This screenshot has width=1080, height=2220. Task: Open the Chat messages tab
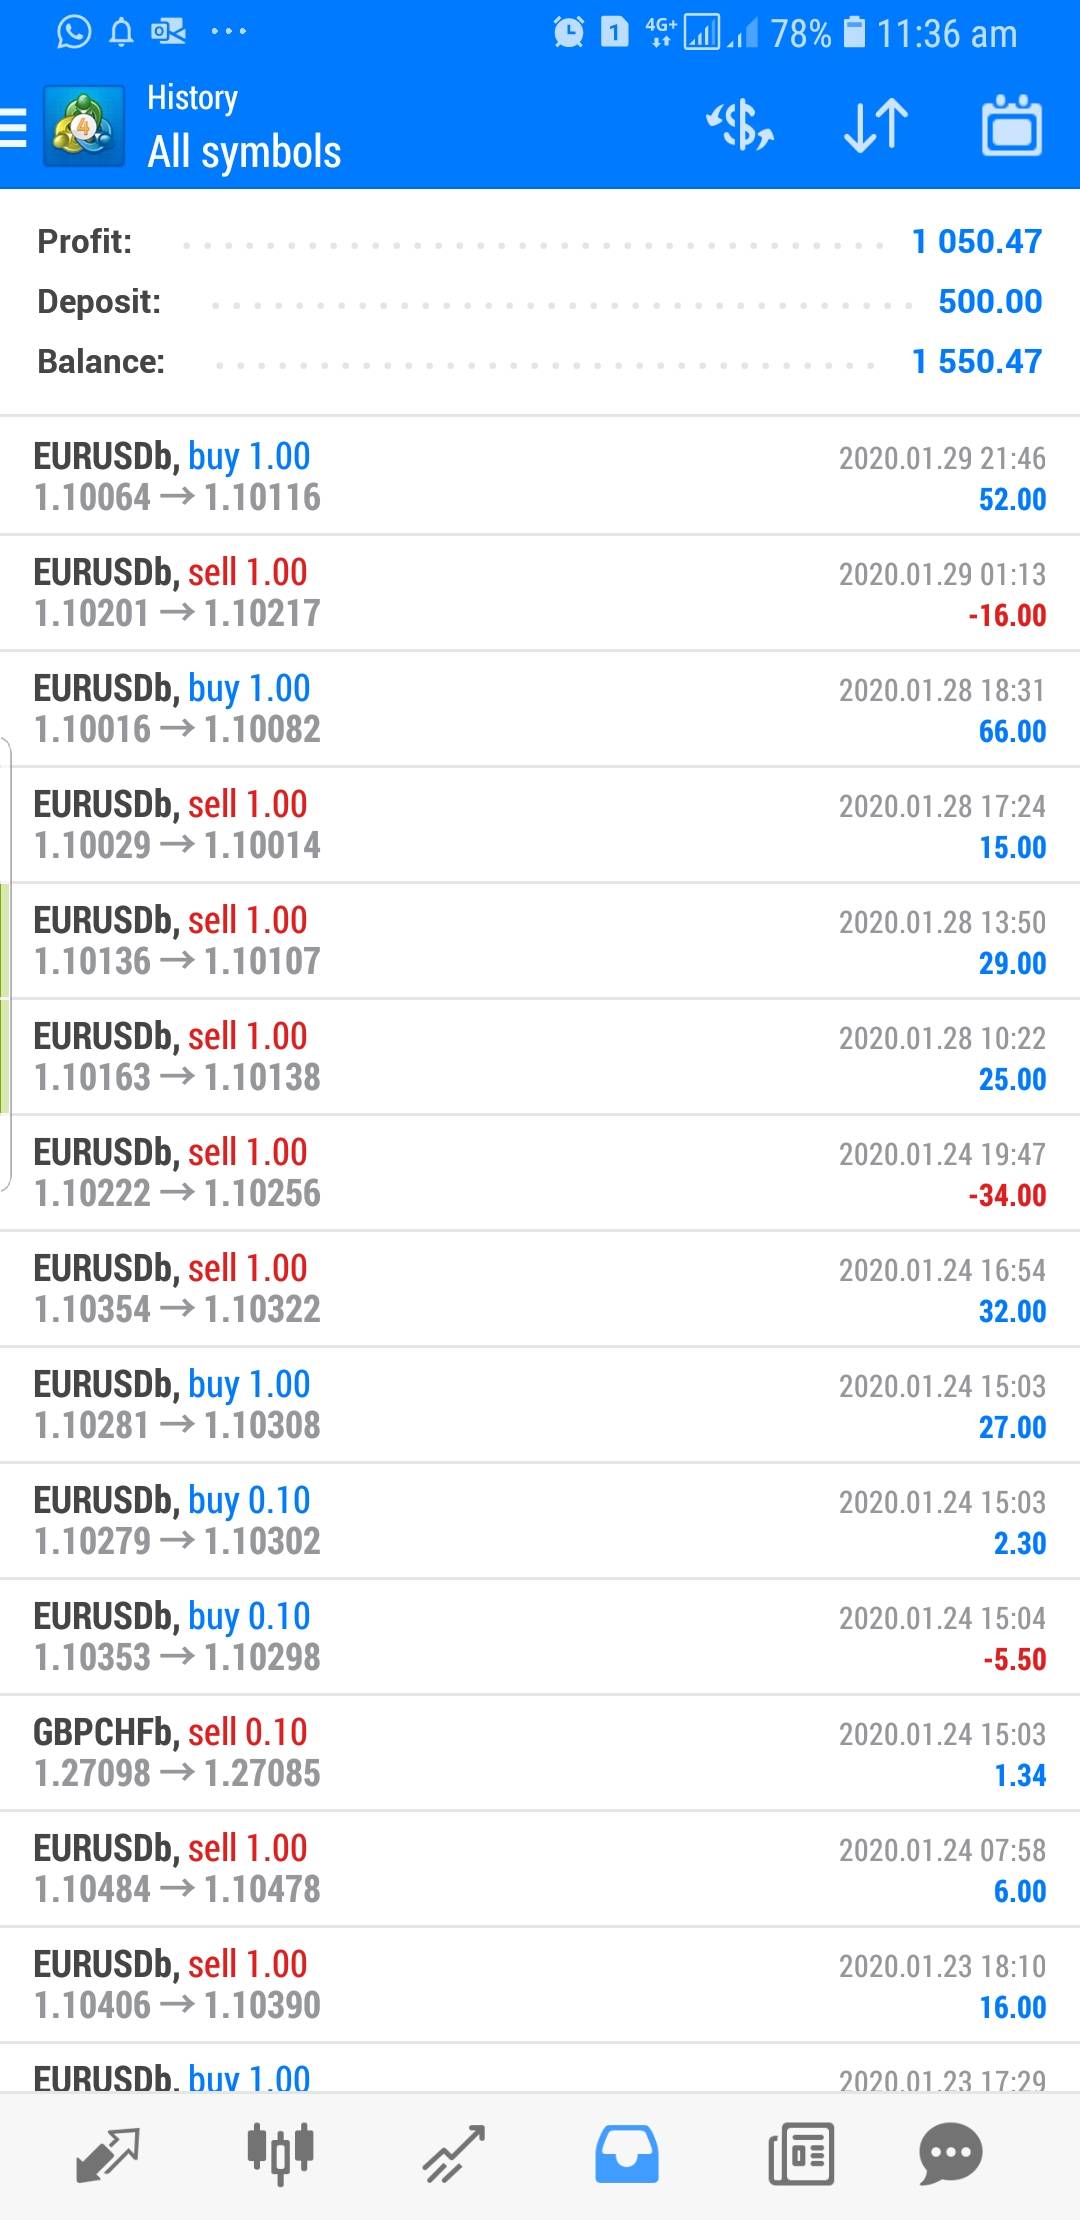coord(951,2153)
